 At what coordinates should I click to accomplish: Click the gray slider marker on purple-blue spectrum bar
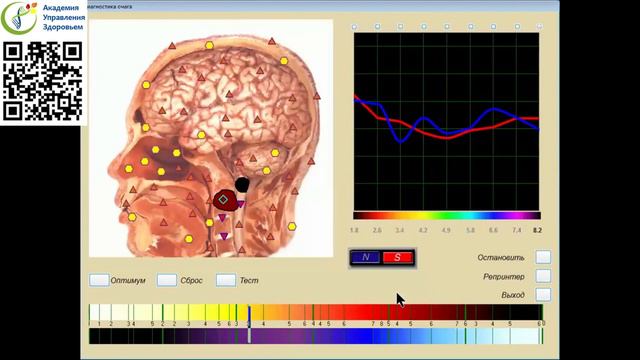(249, 336)
